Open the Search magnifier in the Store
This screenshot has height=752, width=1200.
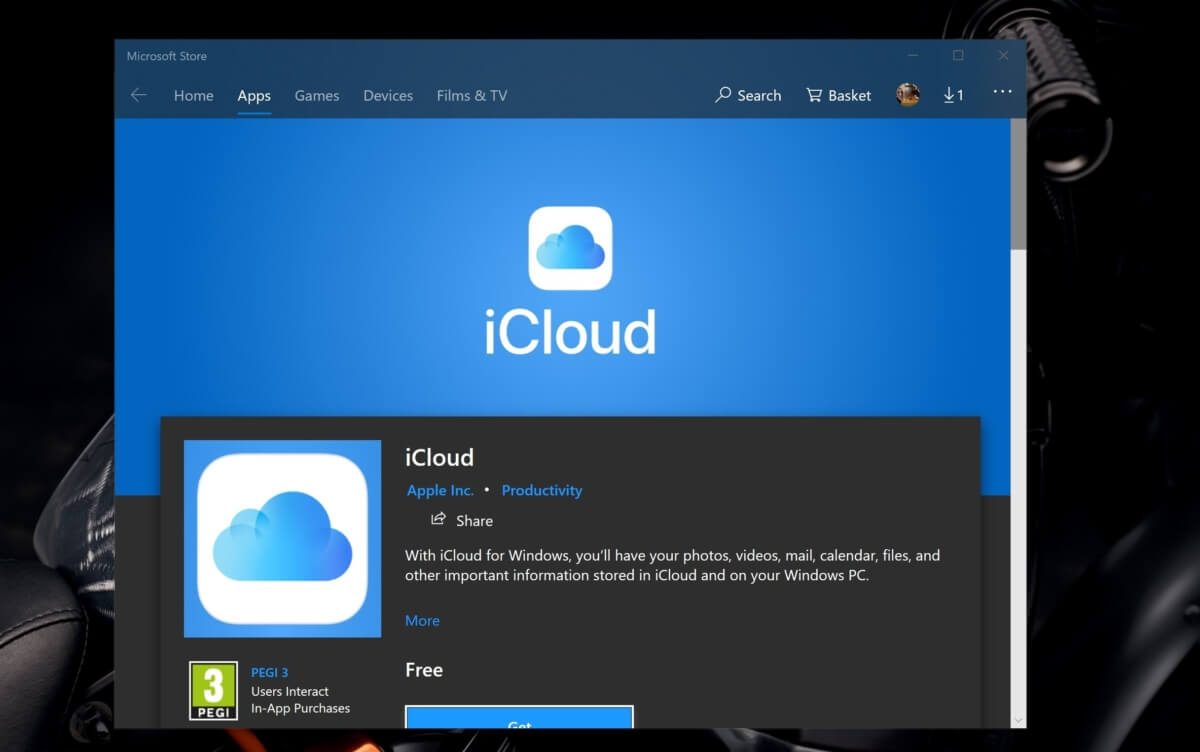point(724,95)
